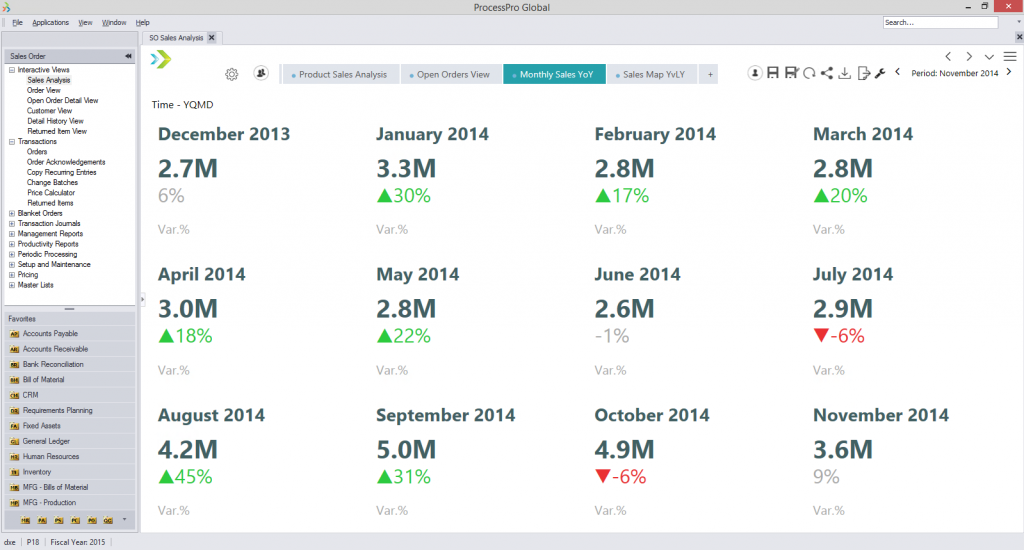Screen dimensions: 1024x550
Task: Collapse the Interactive Views tree node
Action: click(x=11, y=70)
